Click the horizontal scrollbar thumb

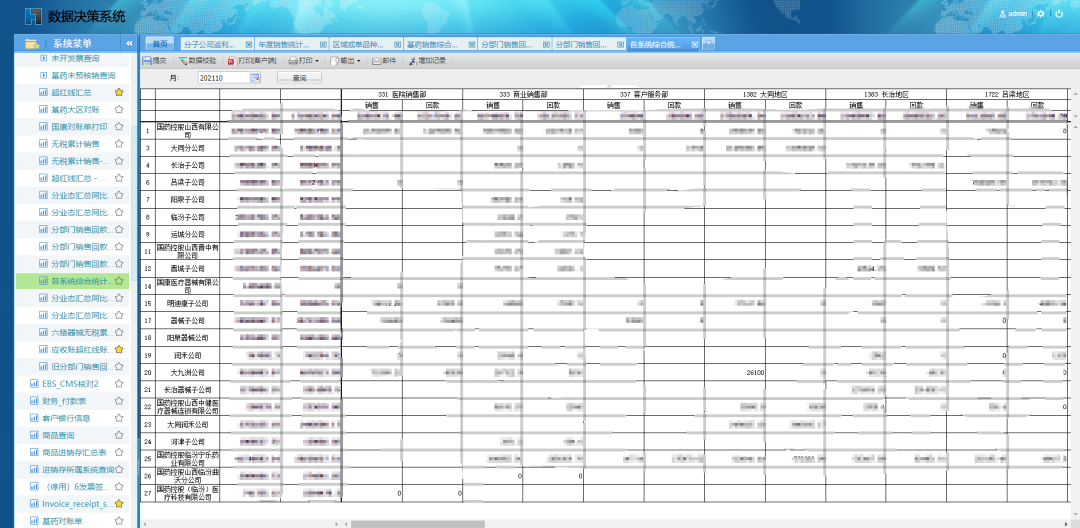[x=417, y=524]
